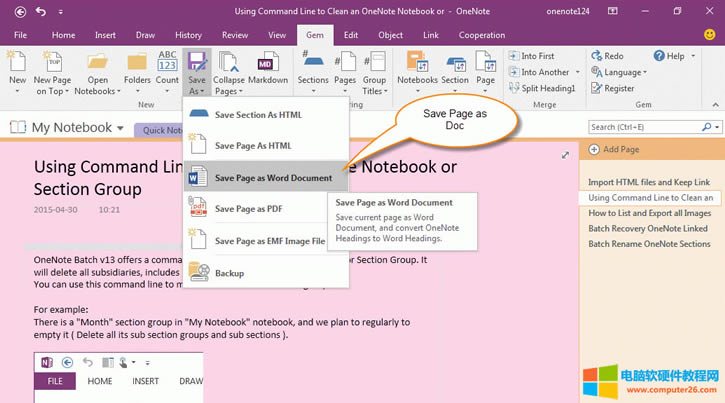Click the Split Heading1 tool
The image size is (725, 403).
click(x=541, y=88)
